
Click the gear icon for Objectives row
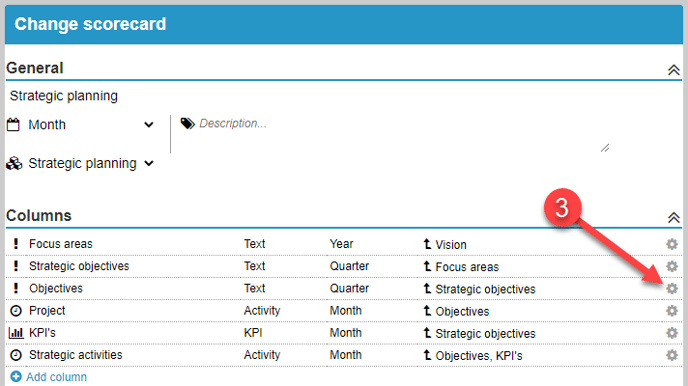pos(672,289)
